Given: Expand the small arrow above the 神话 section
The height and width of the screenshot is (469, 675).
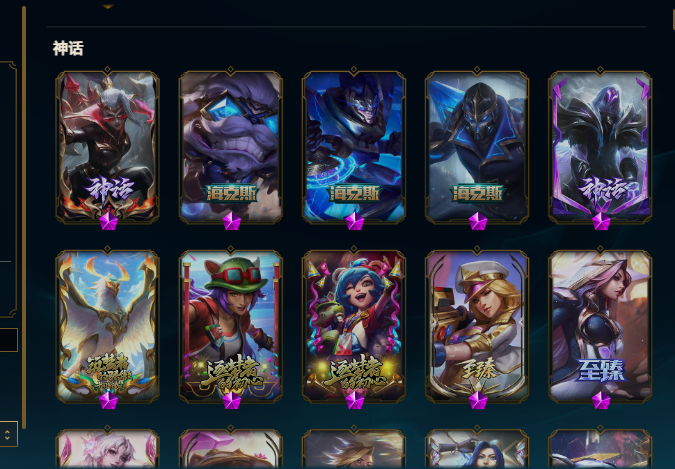Looking at the screenshot, I should 108,6.
